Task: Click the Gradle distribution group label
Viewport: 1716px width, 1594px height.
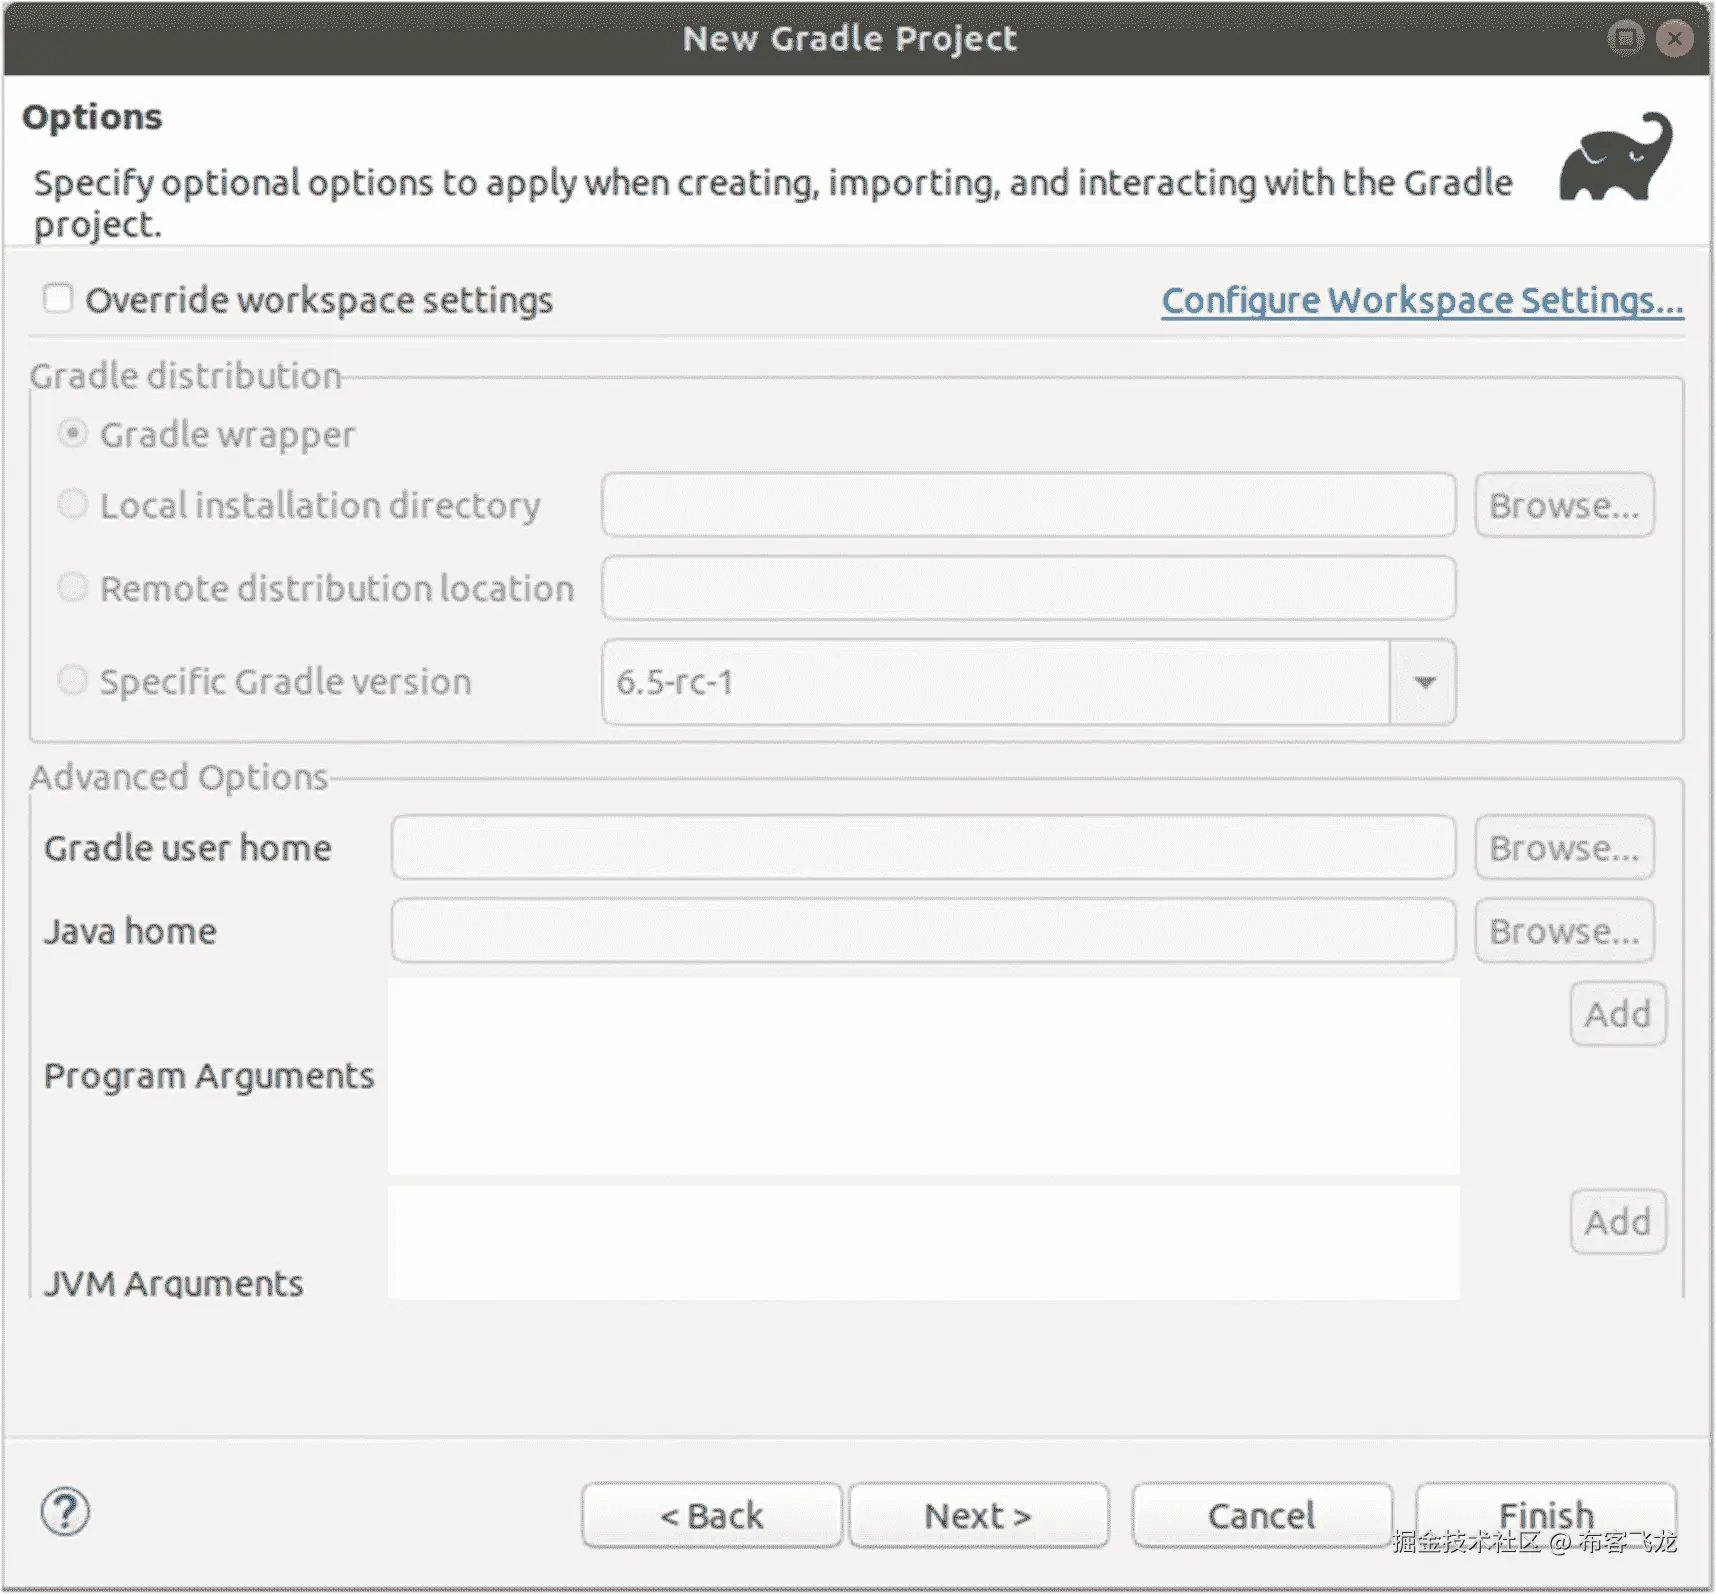Action: tap(186, 376)
